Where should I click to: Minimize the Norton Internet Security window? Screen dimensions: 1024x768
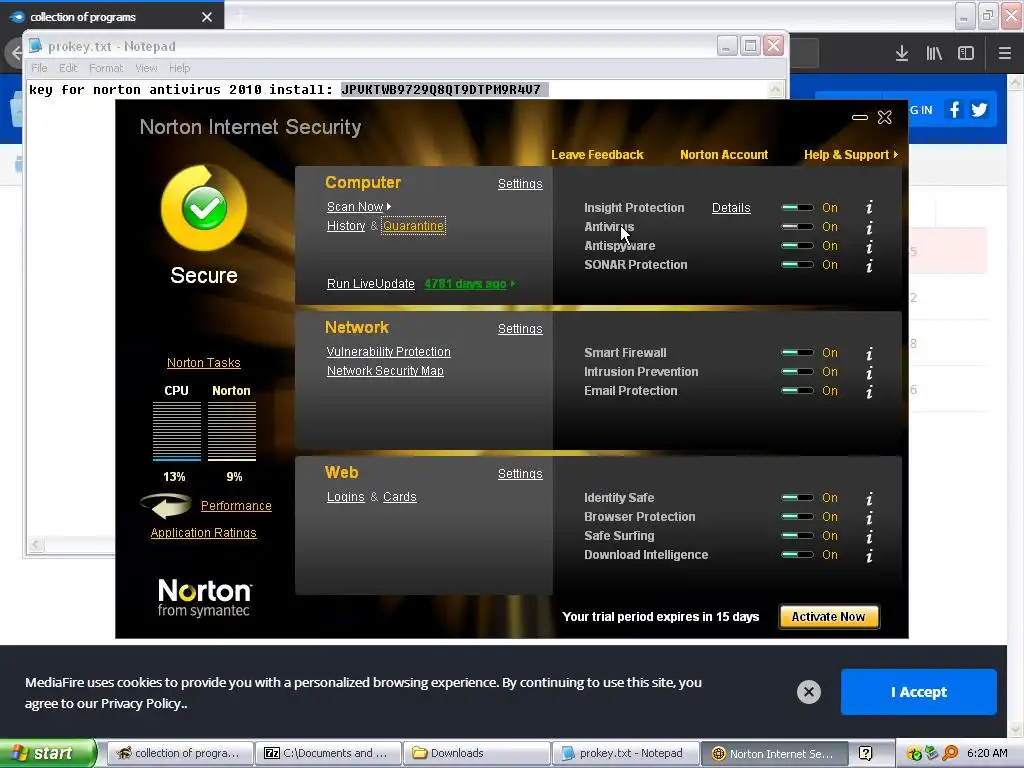(x=860, y=118)
